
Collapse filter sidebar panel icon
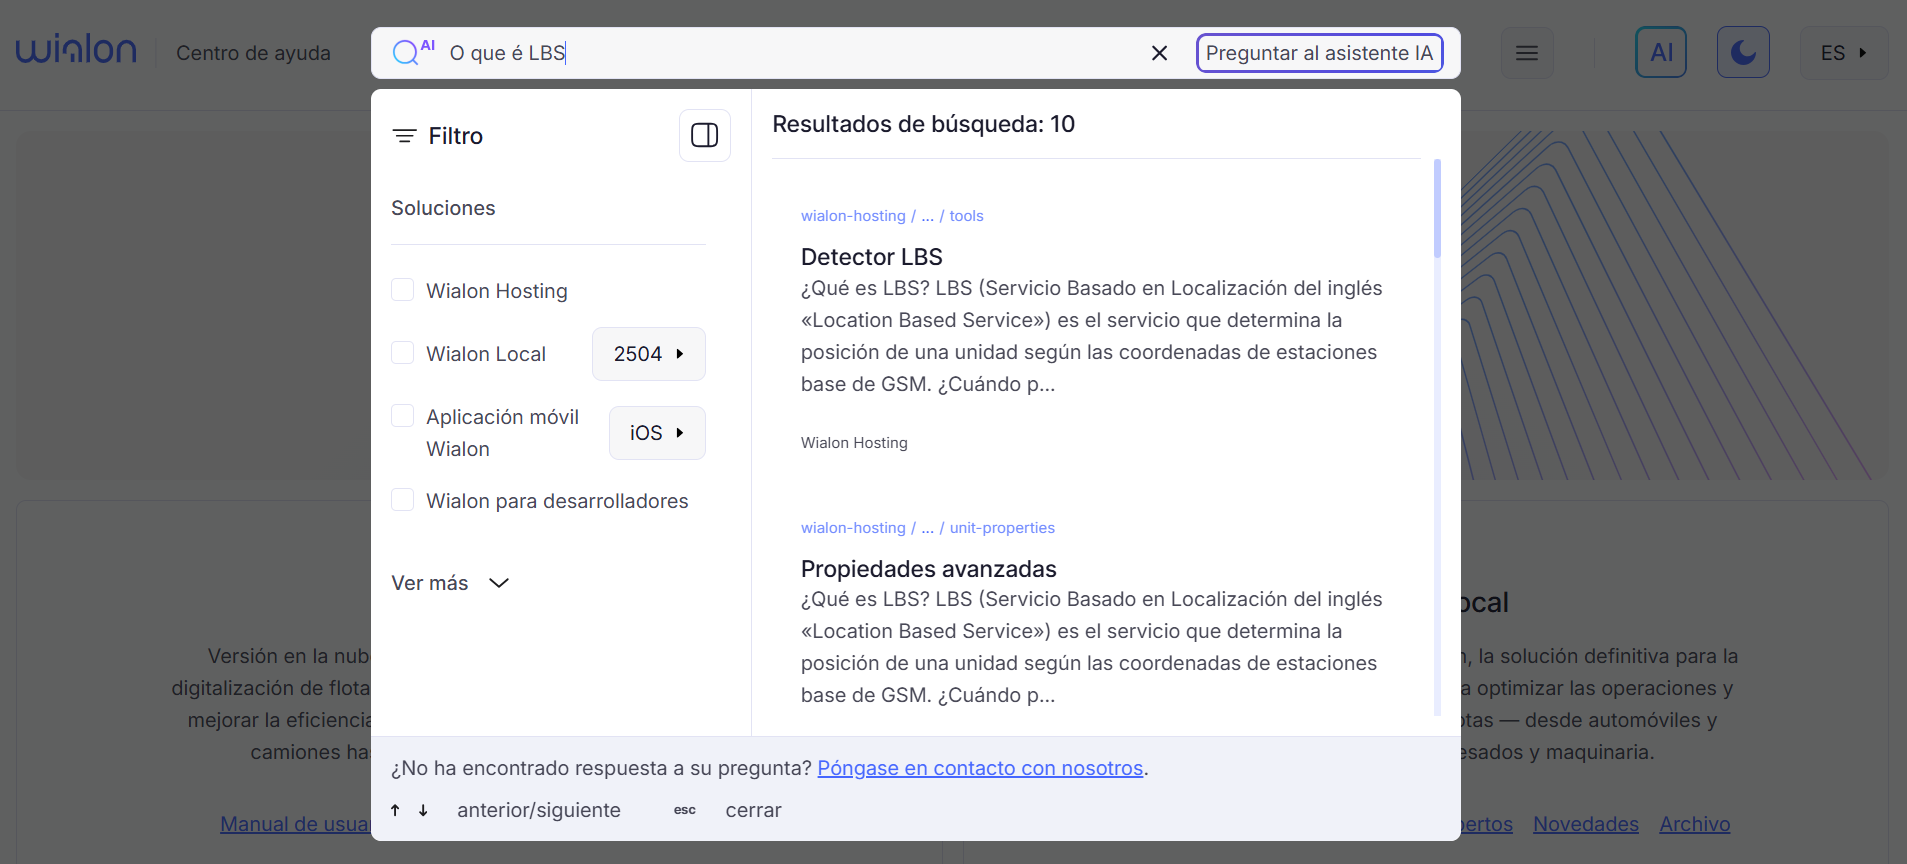pos(705,135)
